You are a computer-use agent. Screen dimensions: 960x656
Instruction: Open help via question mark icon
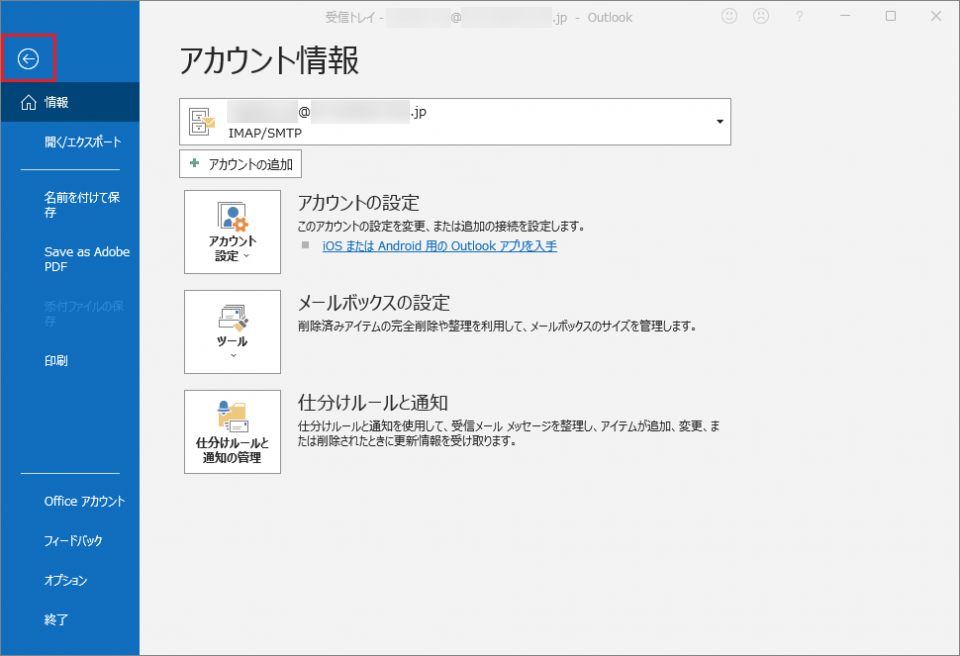tap(799, 17)
